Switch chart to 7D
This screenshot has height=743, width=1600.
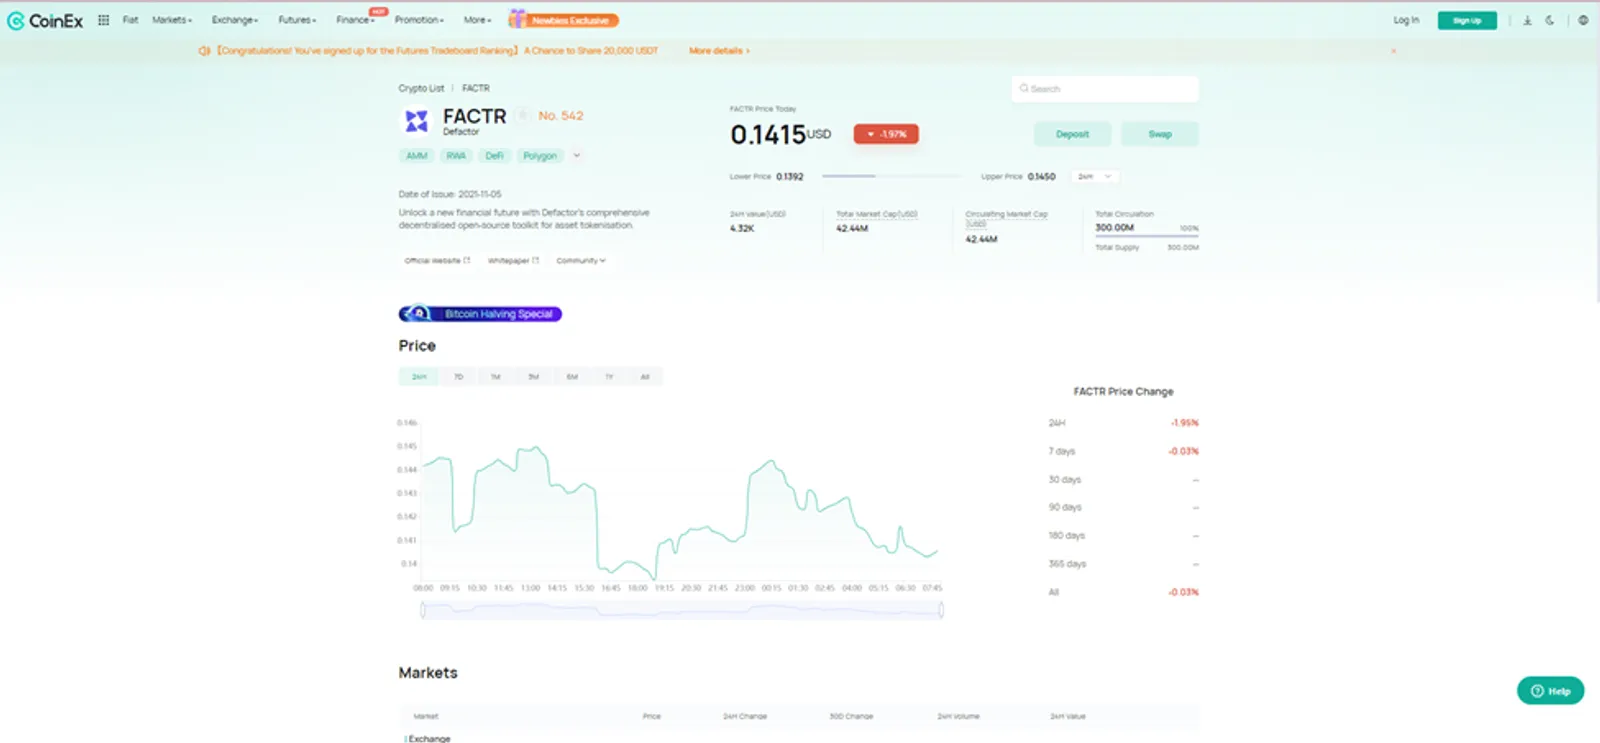coord(458,377)
